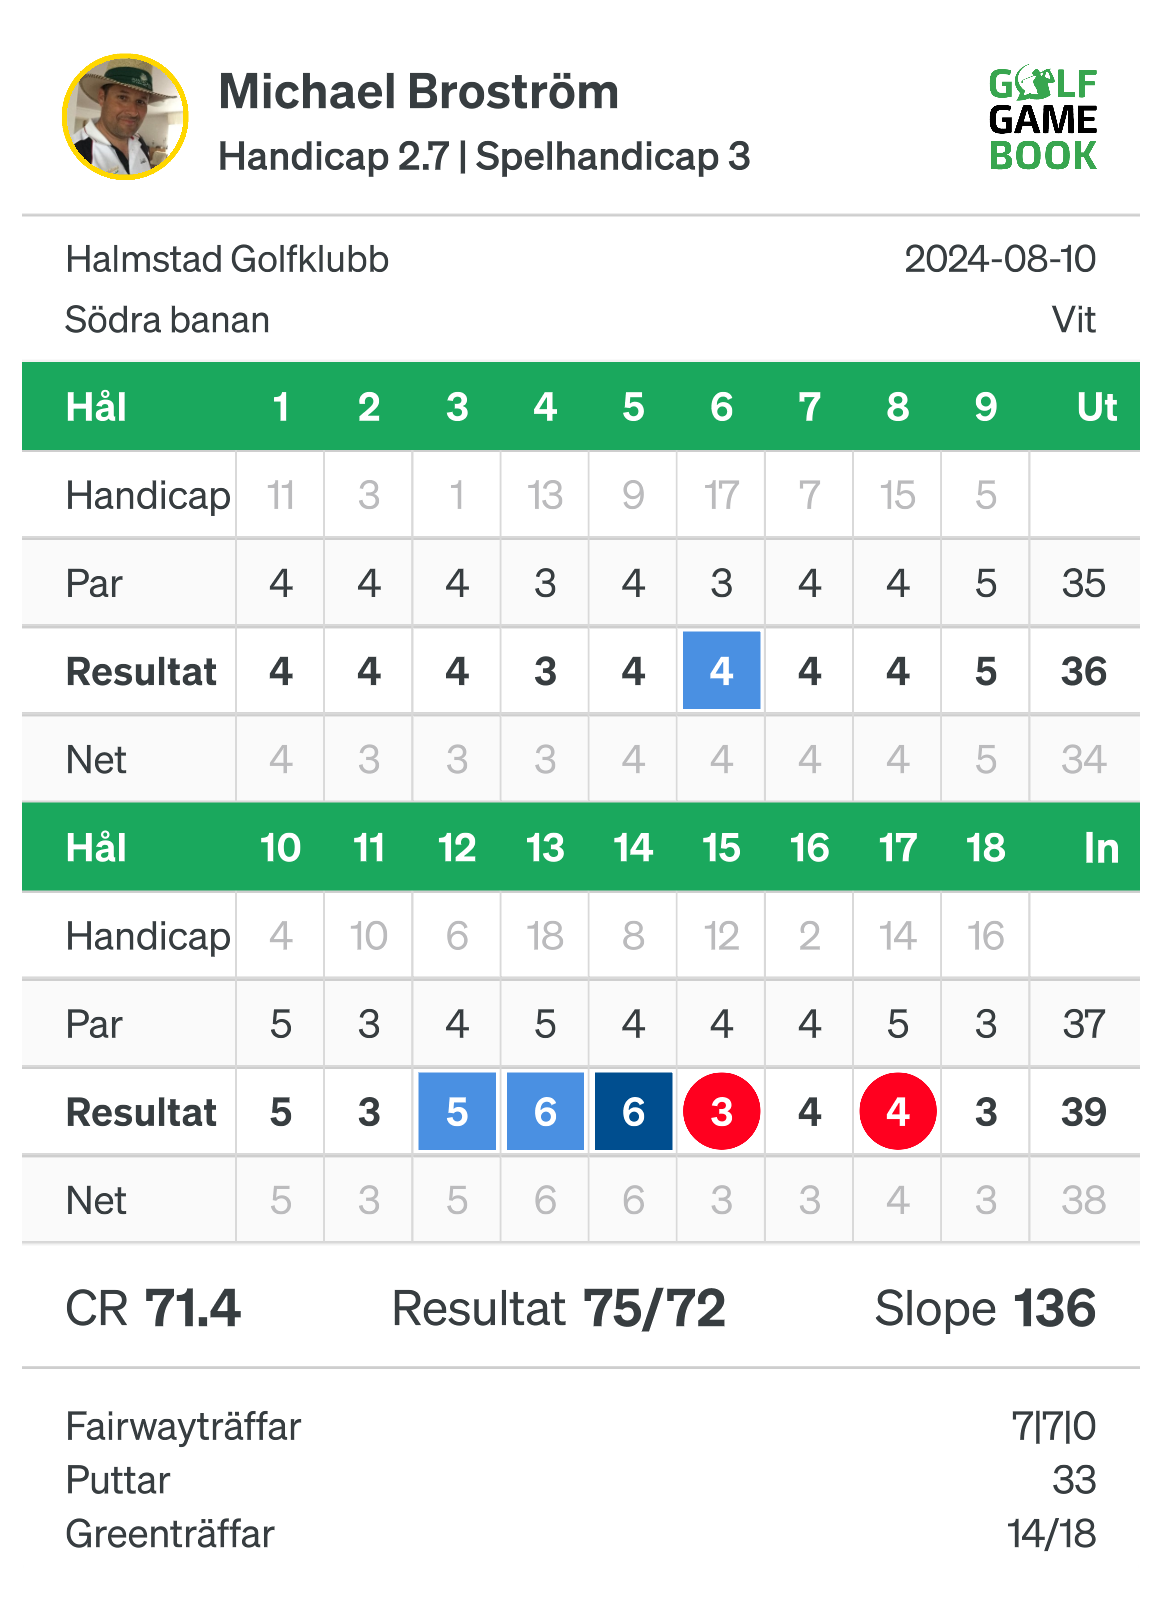Viewport: 1161px width, 1614px height.
Task: Click the Golf GameBook logo
Action: click(x=1043, y=119)
